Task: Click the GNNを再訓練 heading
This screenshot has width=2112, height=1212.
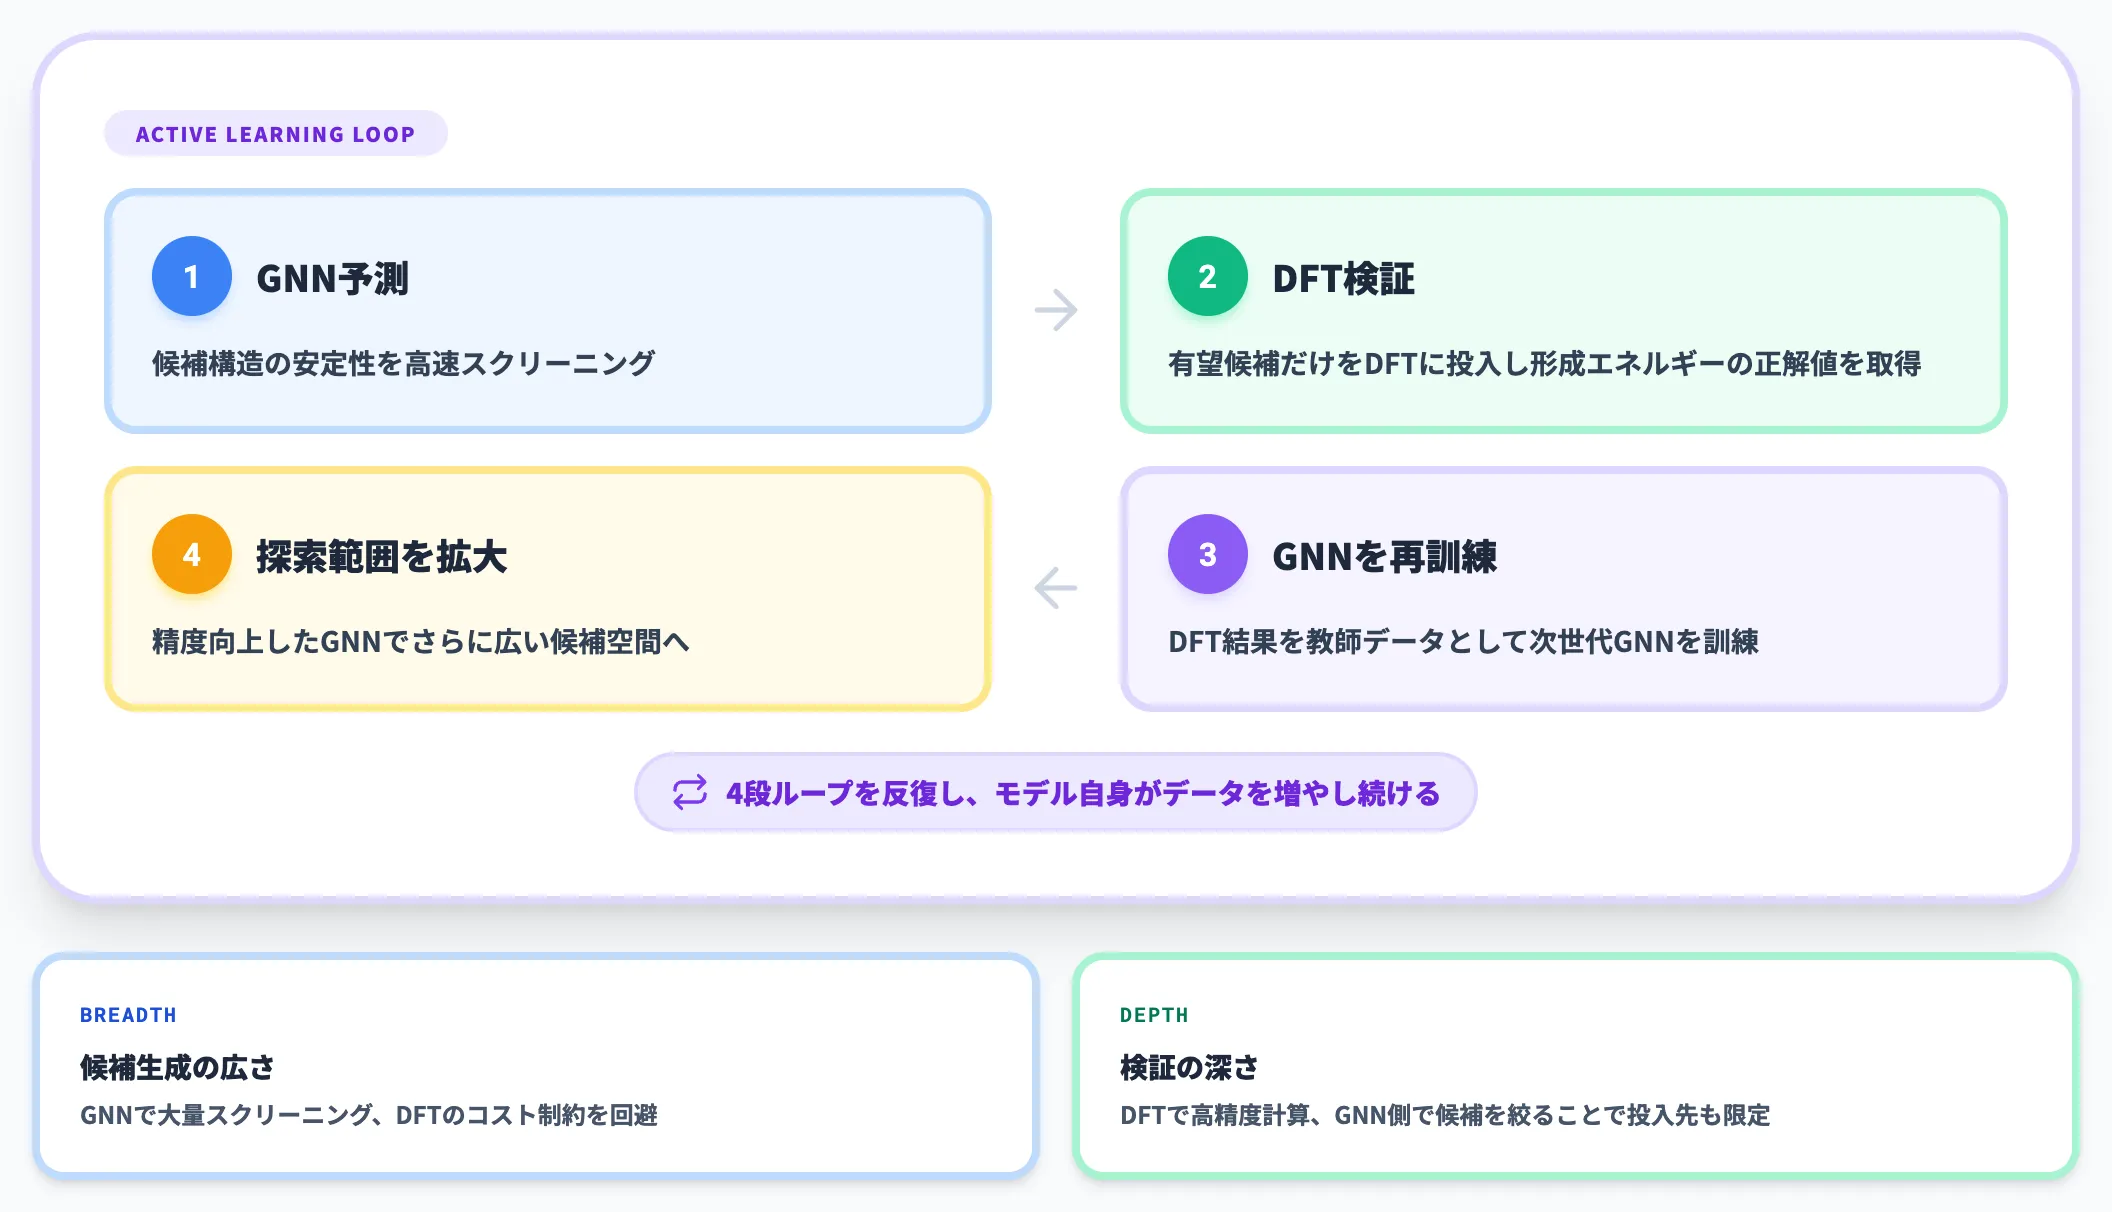Action: tap(1385, 556)
